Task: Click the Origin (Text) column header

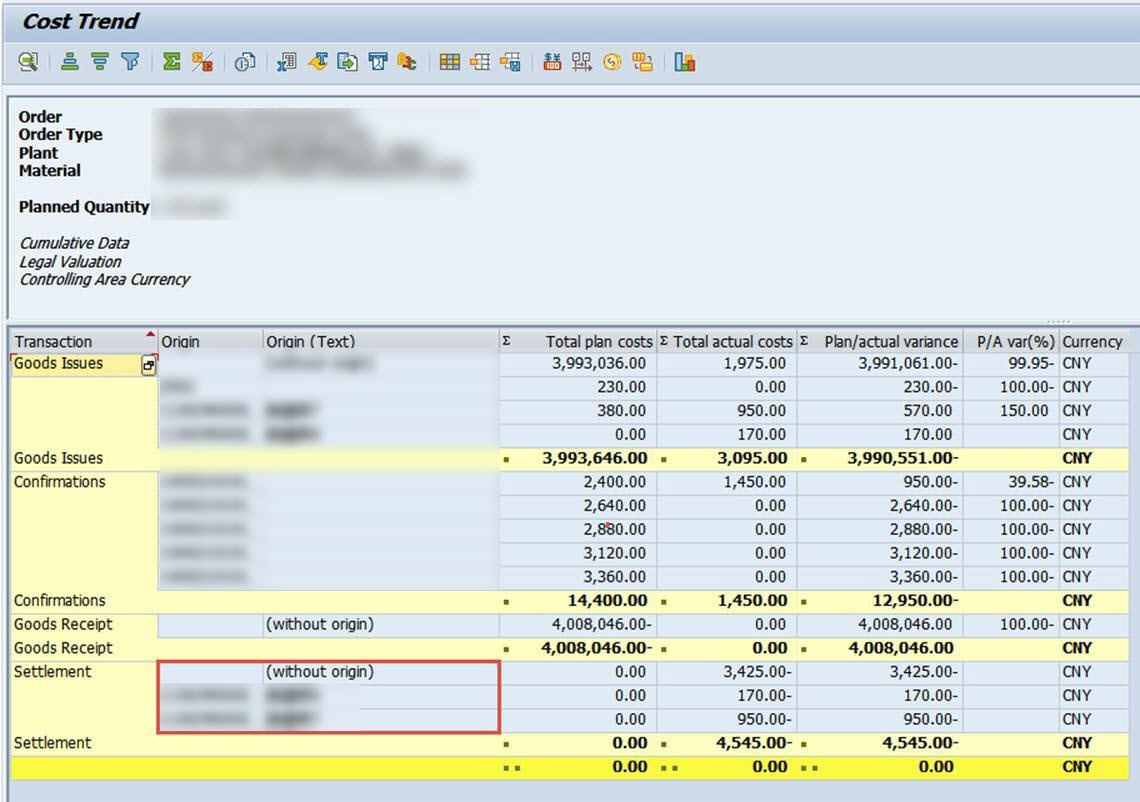Action: point(381,341)
